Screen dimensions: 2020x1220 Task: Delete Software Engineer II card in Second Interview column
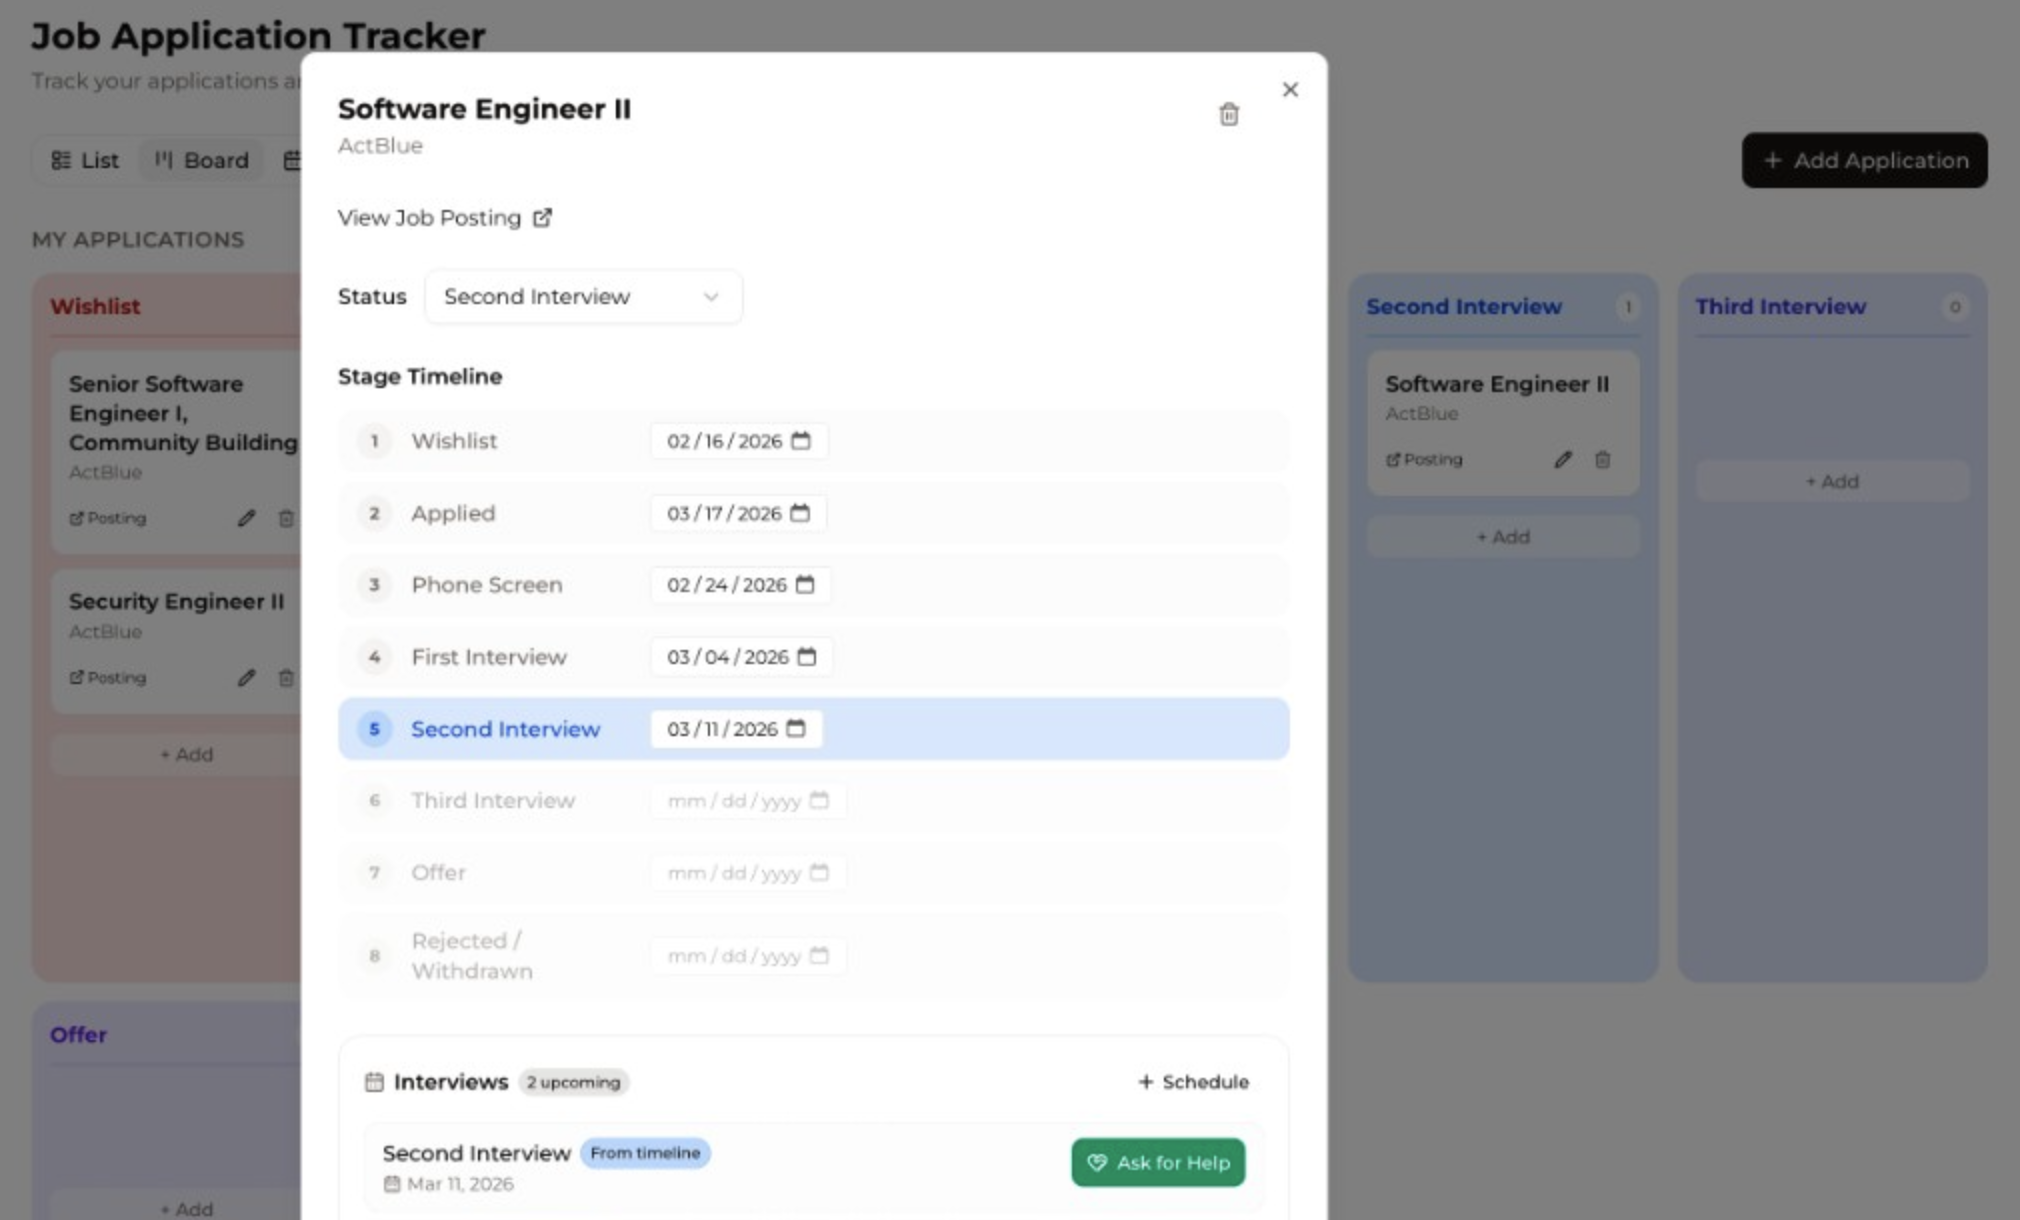coord(1602,460)
